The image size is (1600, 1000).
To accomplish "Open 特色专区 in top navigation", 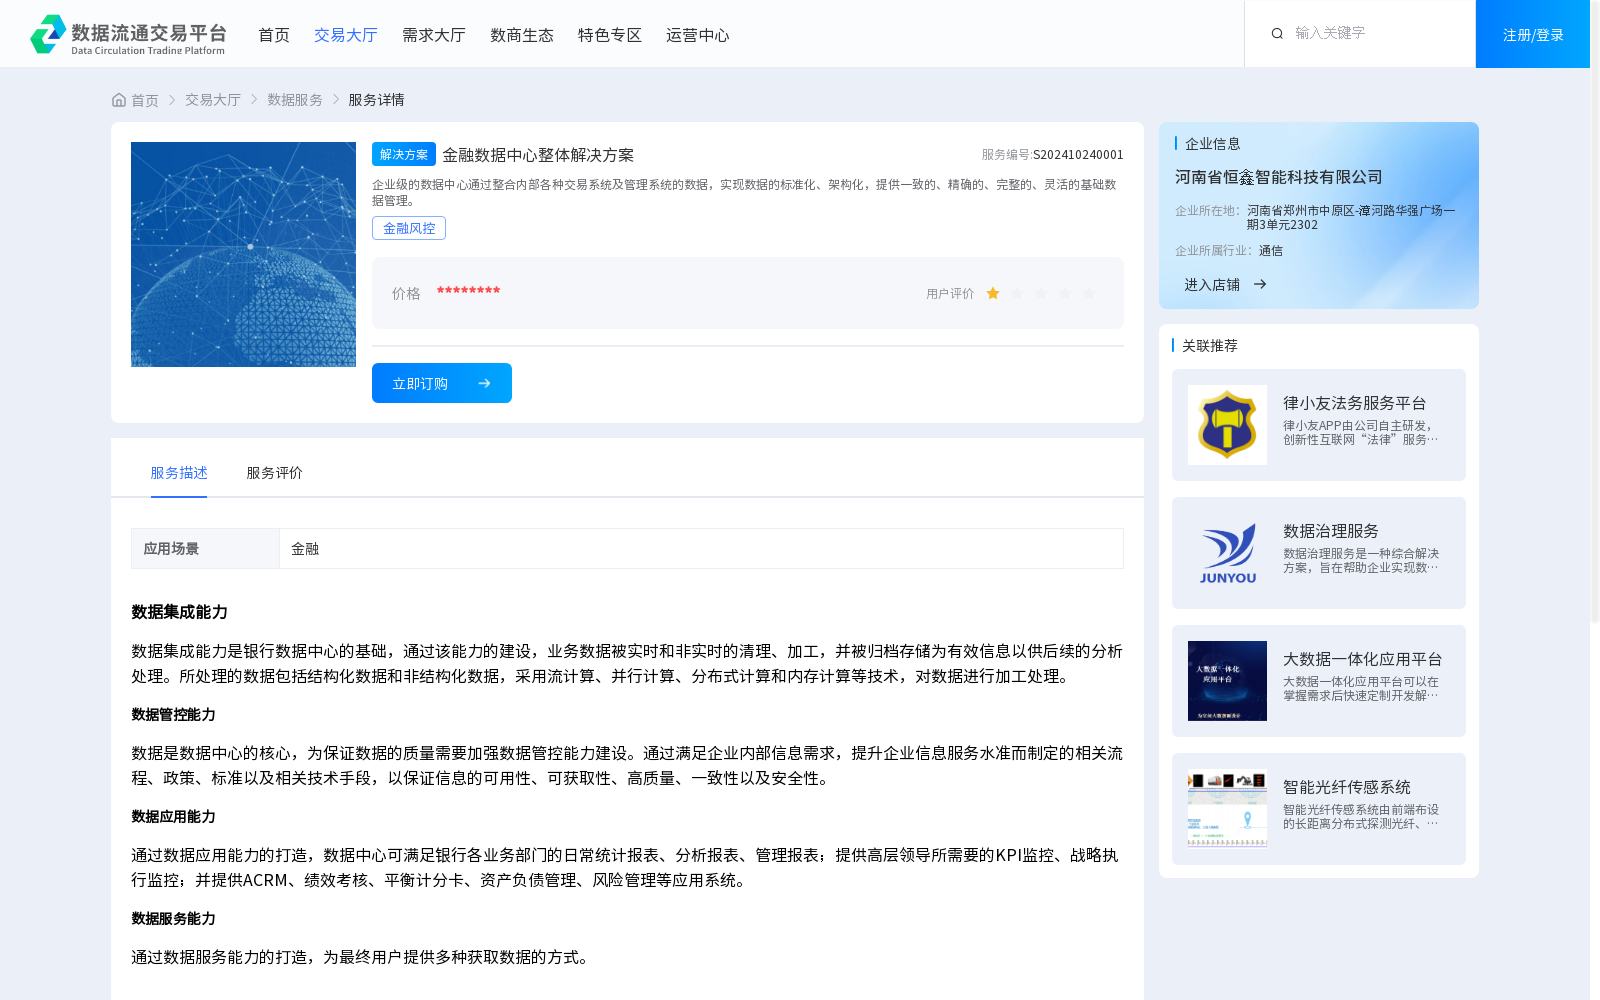I will [x=610, y=35].
